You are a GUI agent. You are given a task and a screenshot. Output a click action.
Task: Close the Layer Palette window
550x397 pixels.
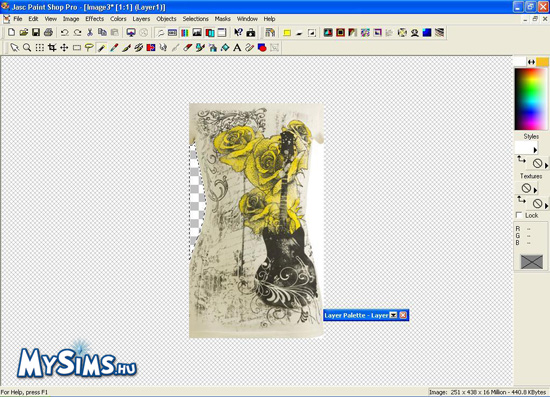pyautogui.click(x=403, y=315)
